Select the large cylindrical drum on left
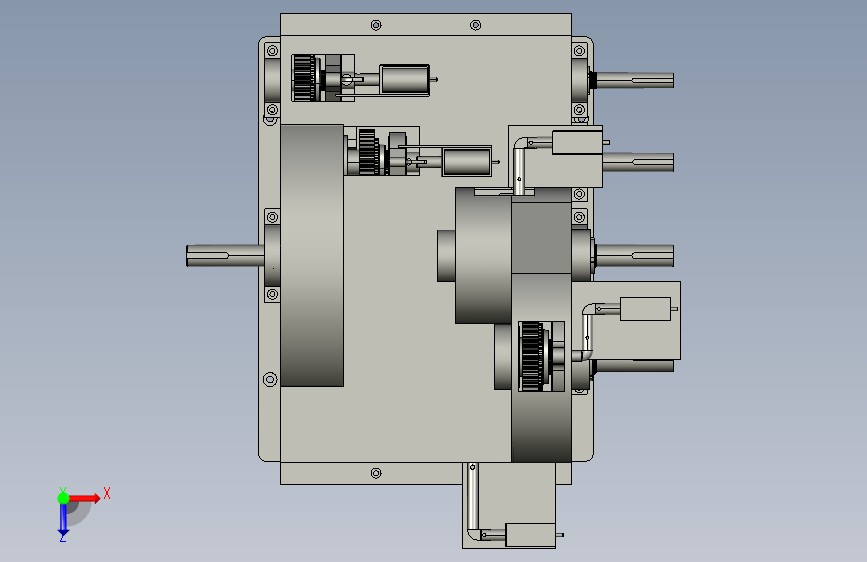 pyautogui.click(x=312, y=256)
